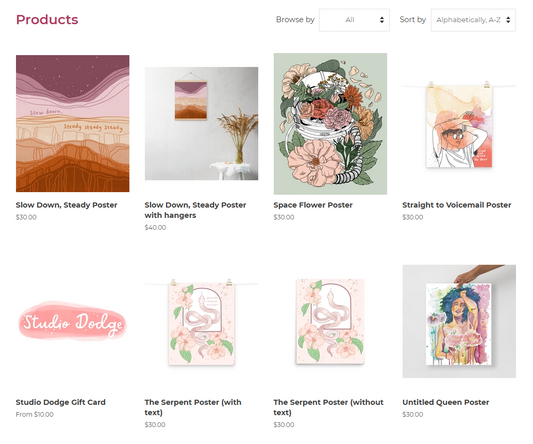Open Straight to Voicemail Poster image
The height and width of the screenshot is (444, 533).
[x=459, y=126]
